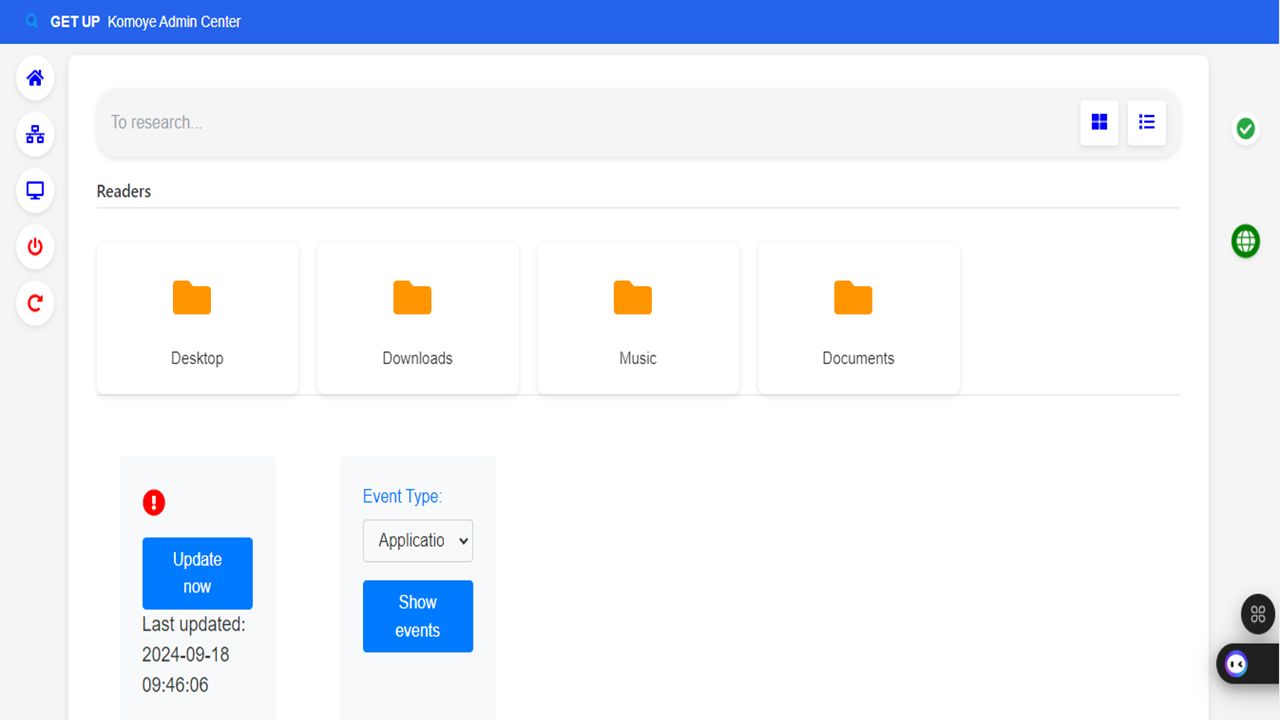This screenshot has width=1280, height=720.
Task: Open the Home sidebar icon
Action: pos(35,78)
